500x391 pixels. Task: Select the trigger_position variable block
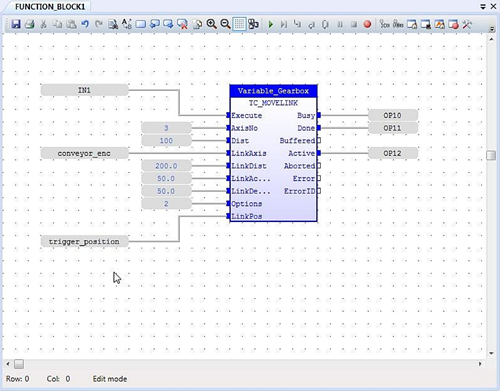[x=84, y=241]
